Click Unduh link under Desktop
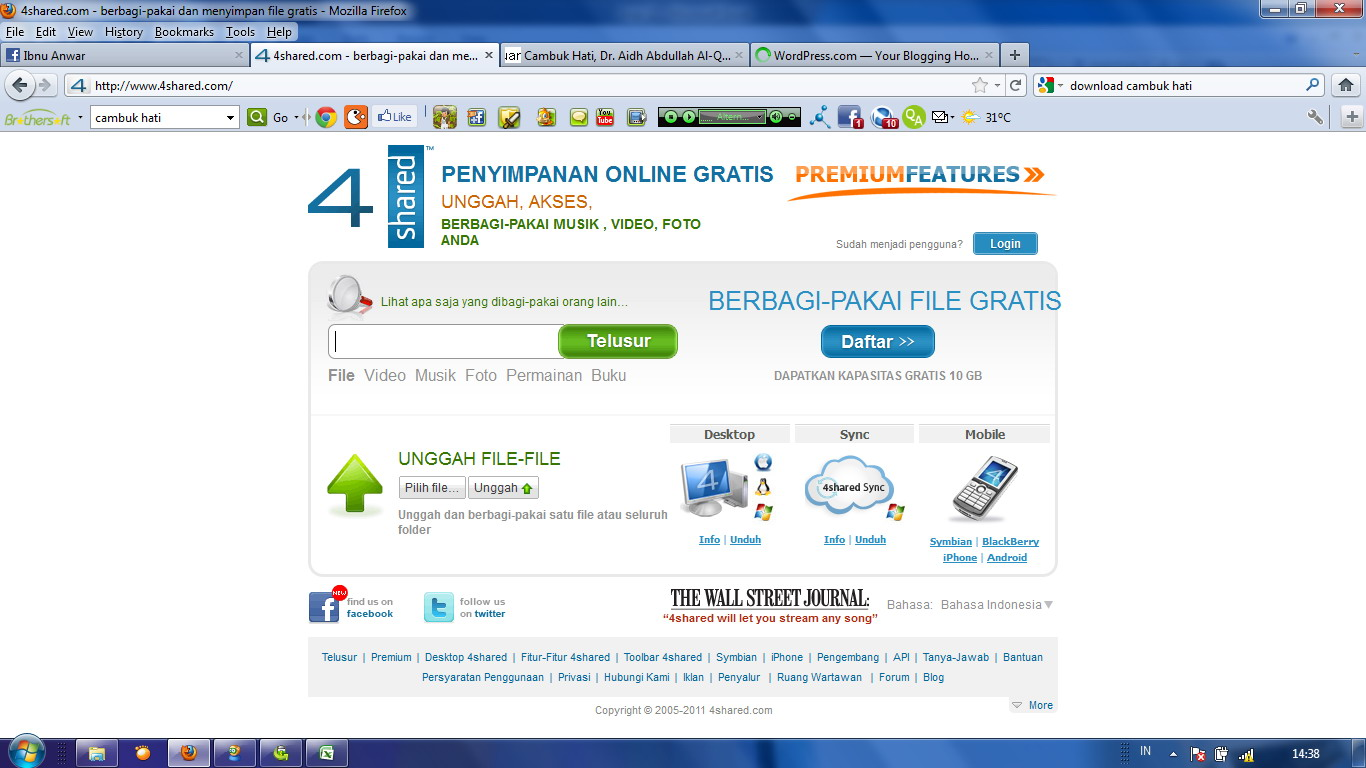The height and width of the screenshot is (768, 1366). [x=745, y=540]
